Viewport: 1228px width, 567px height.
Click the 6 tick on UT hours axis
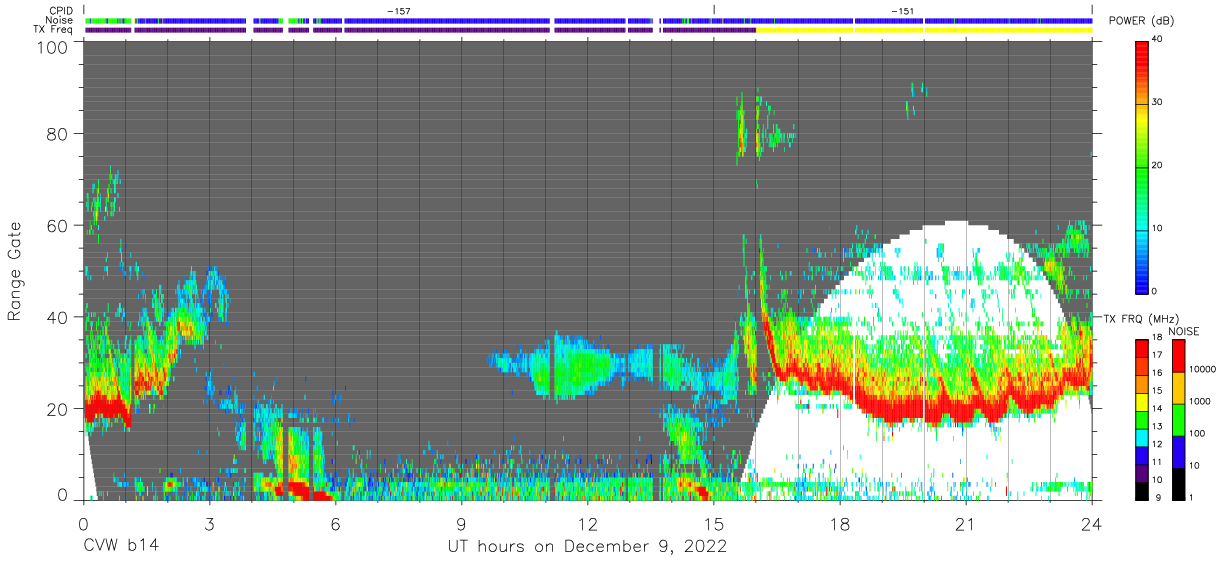335,523
